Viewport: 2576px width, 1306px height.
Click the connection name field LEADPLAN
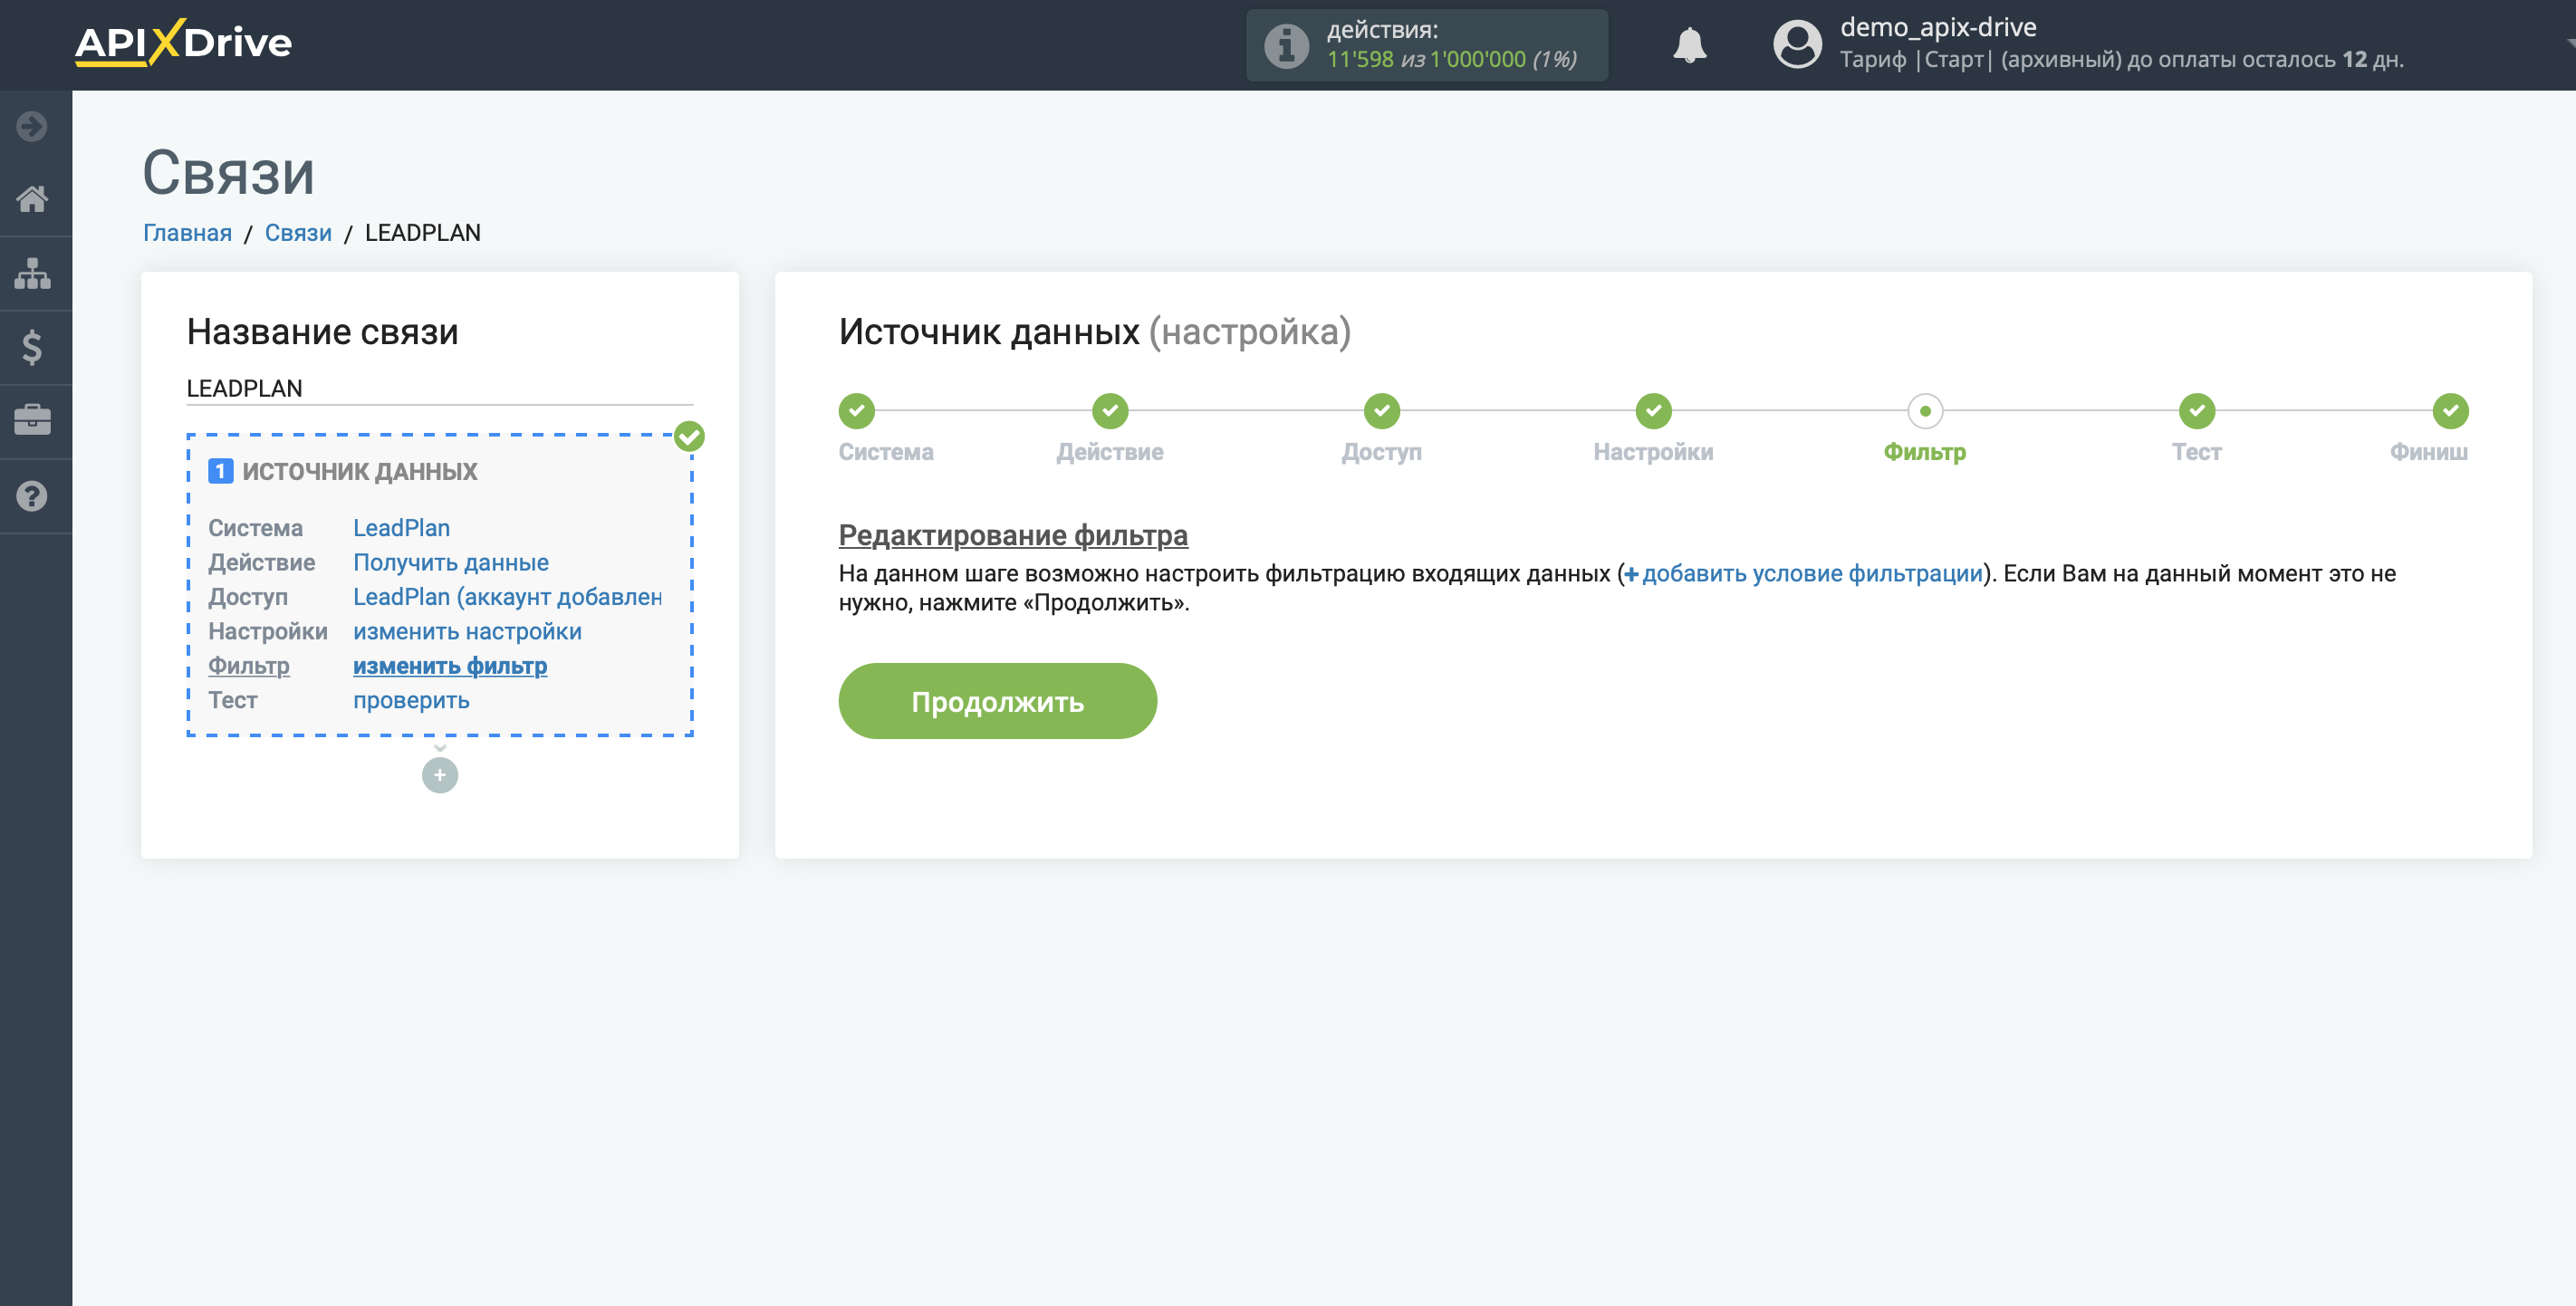click(x=439, y=388)
